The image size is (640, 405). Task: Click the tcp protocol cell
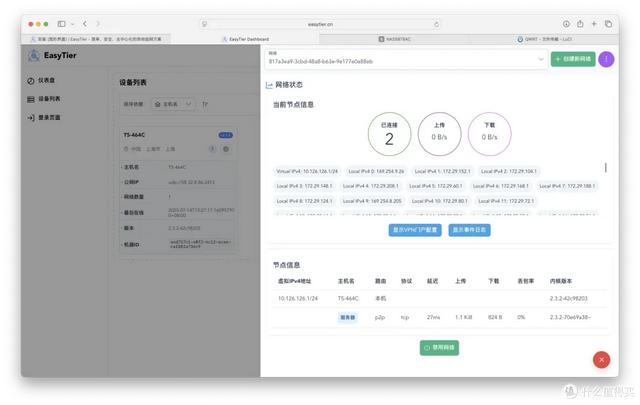pos(404,318)
